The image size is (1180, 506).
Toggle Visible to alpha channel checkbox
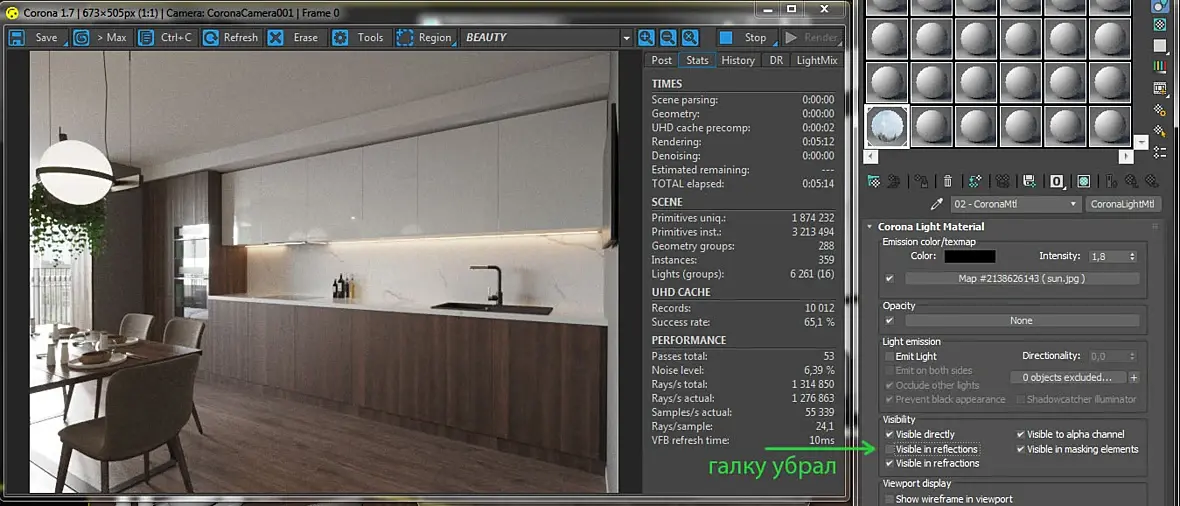pyautogui.click(x=1020, y=434)
